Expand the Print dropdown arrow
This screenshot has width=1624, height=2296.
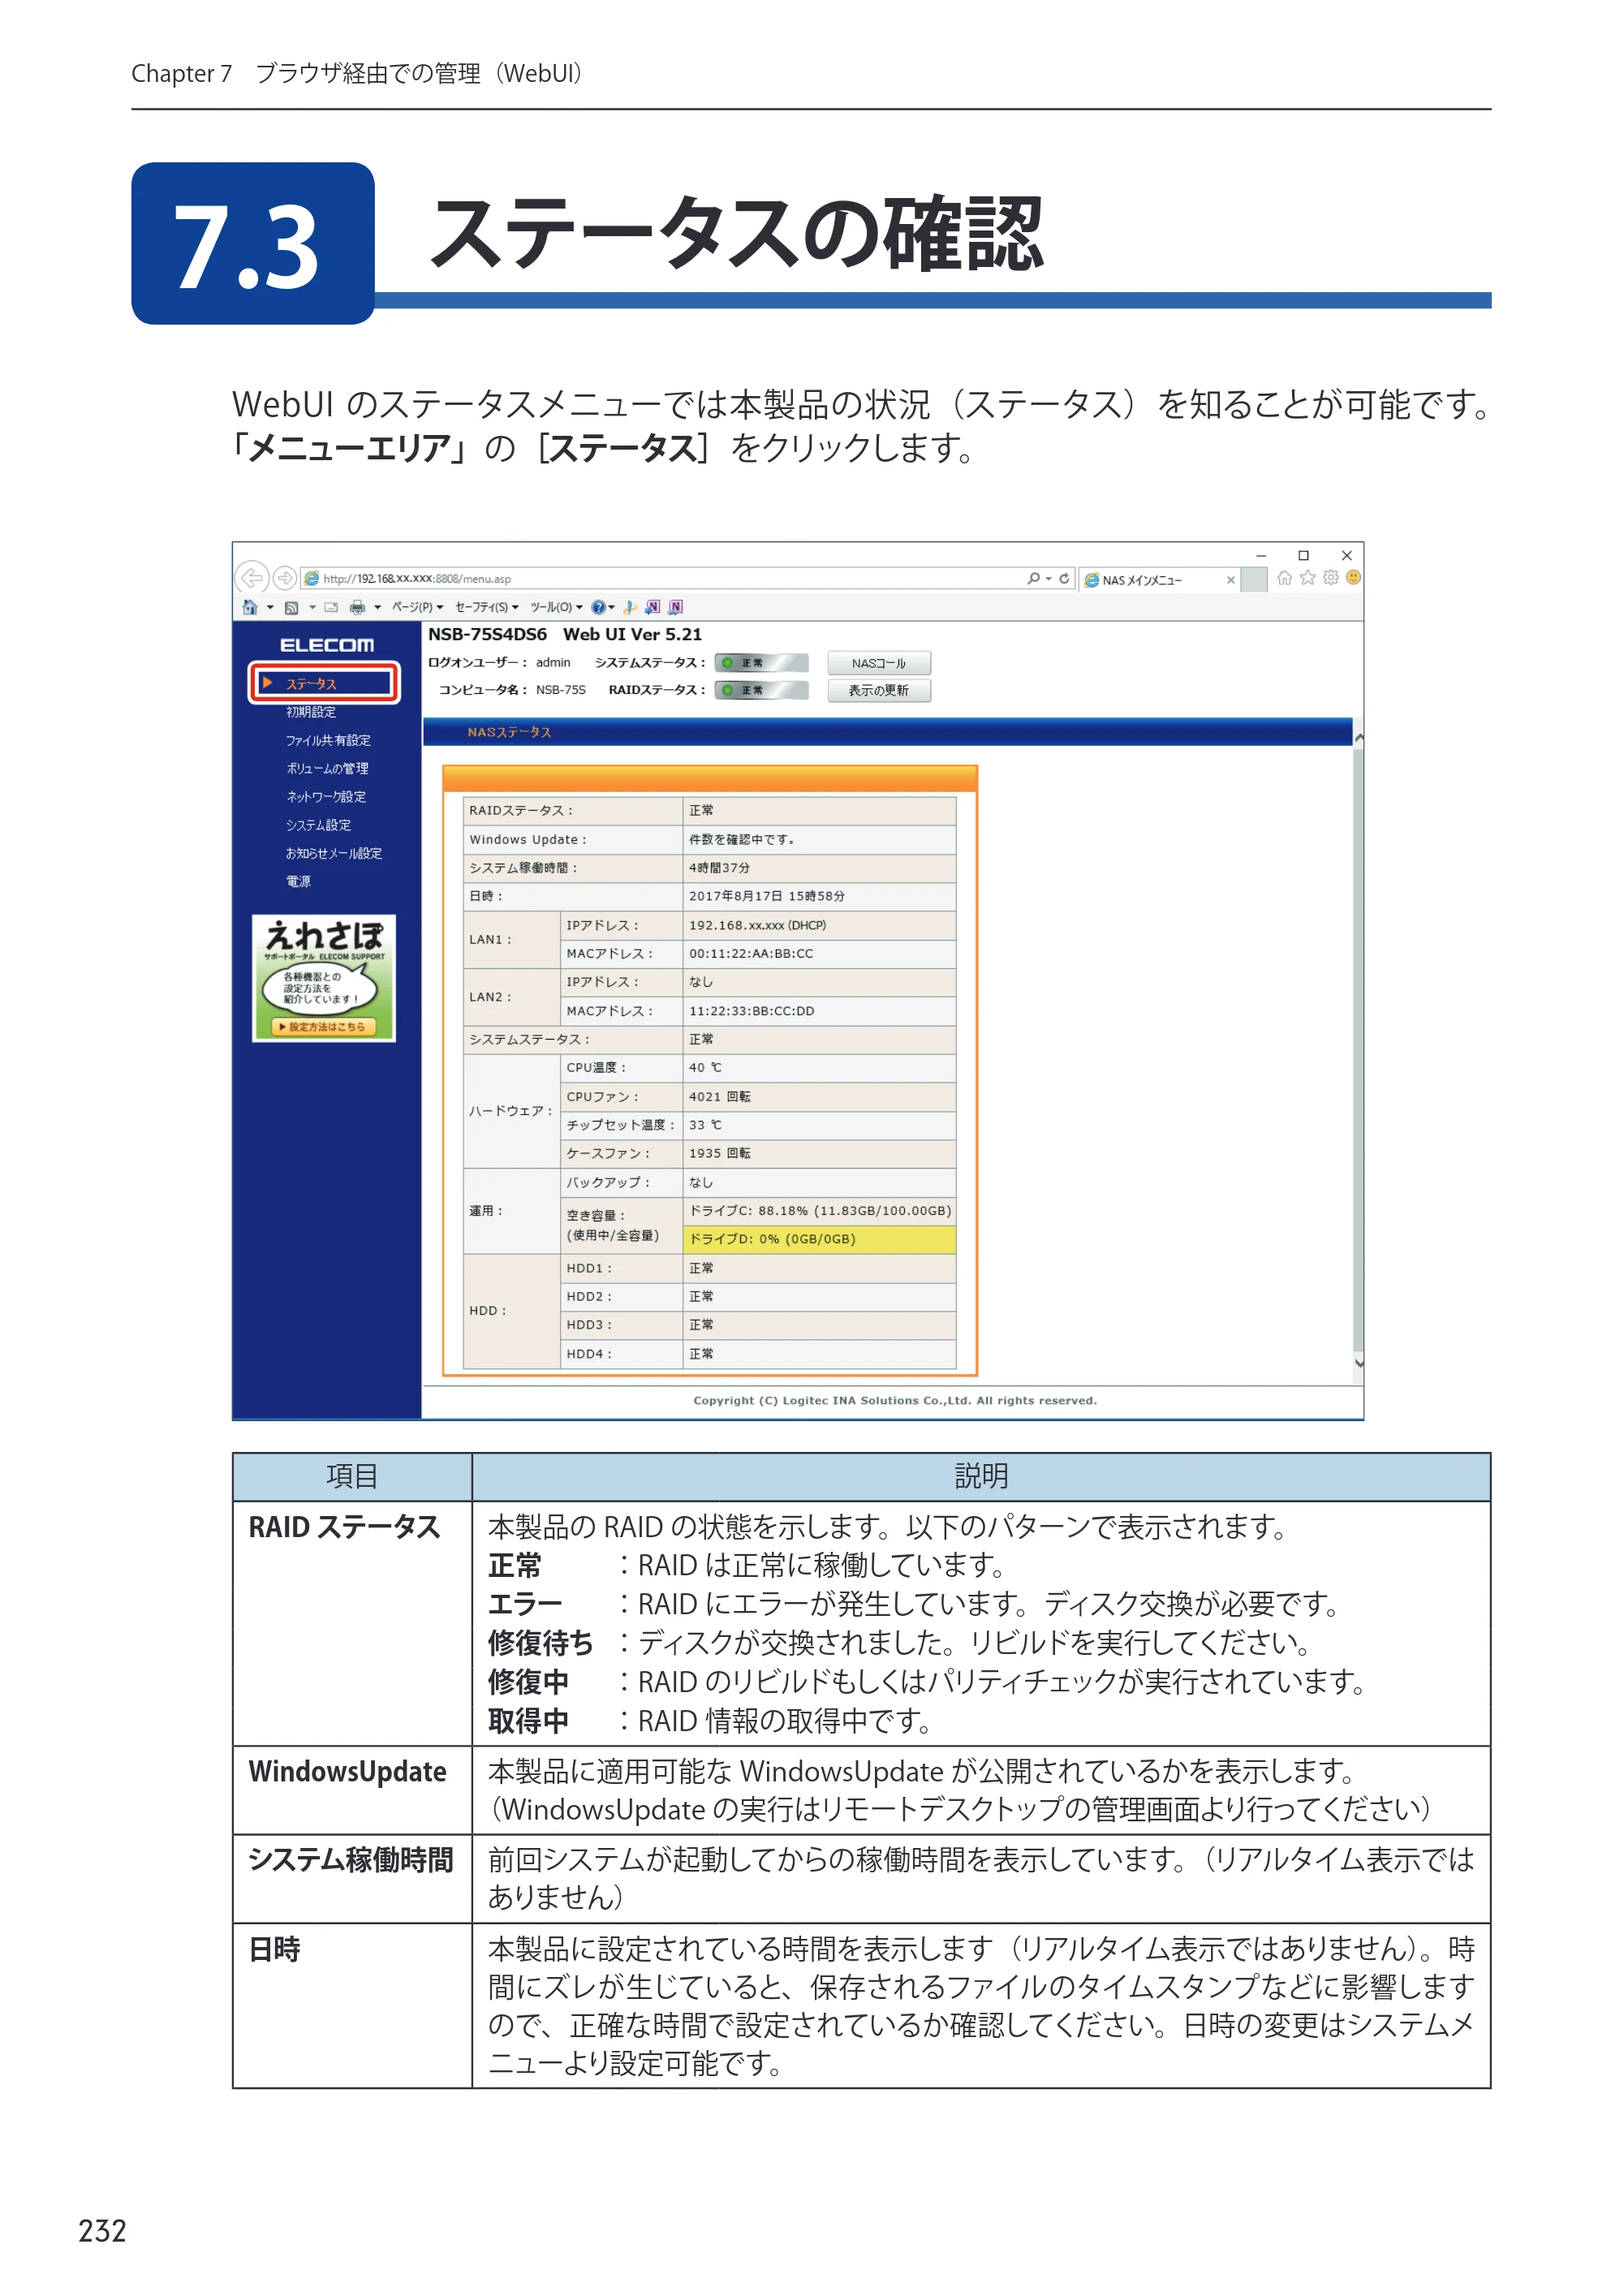click(x=378, y=607)
